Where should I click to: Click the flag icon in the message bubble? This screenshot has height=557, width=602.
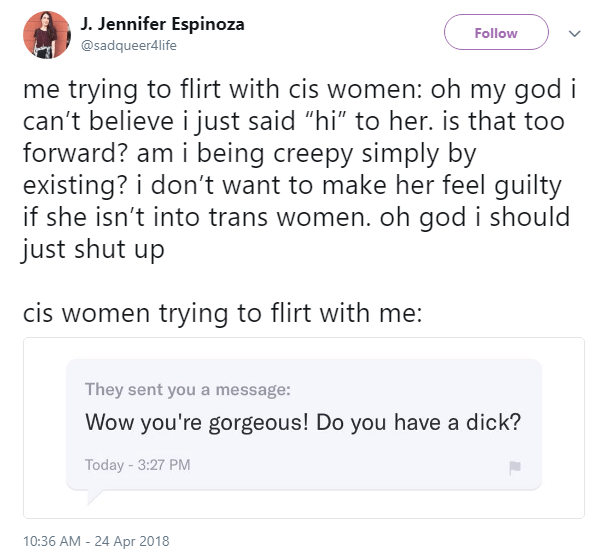516,466
